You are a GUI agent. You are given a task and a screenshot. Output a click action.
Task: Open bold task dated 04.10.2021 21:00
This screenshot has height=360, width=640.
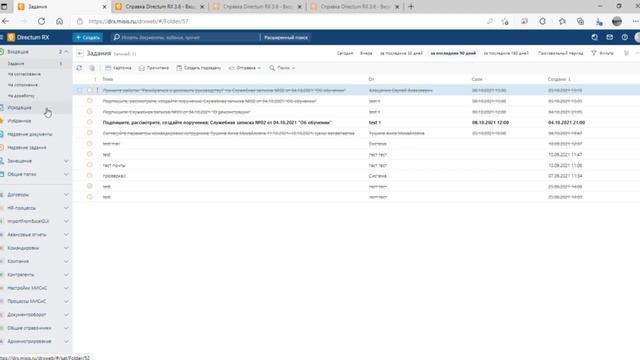pos(217,122)
